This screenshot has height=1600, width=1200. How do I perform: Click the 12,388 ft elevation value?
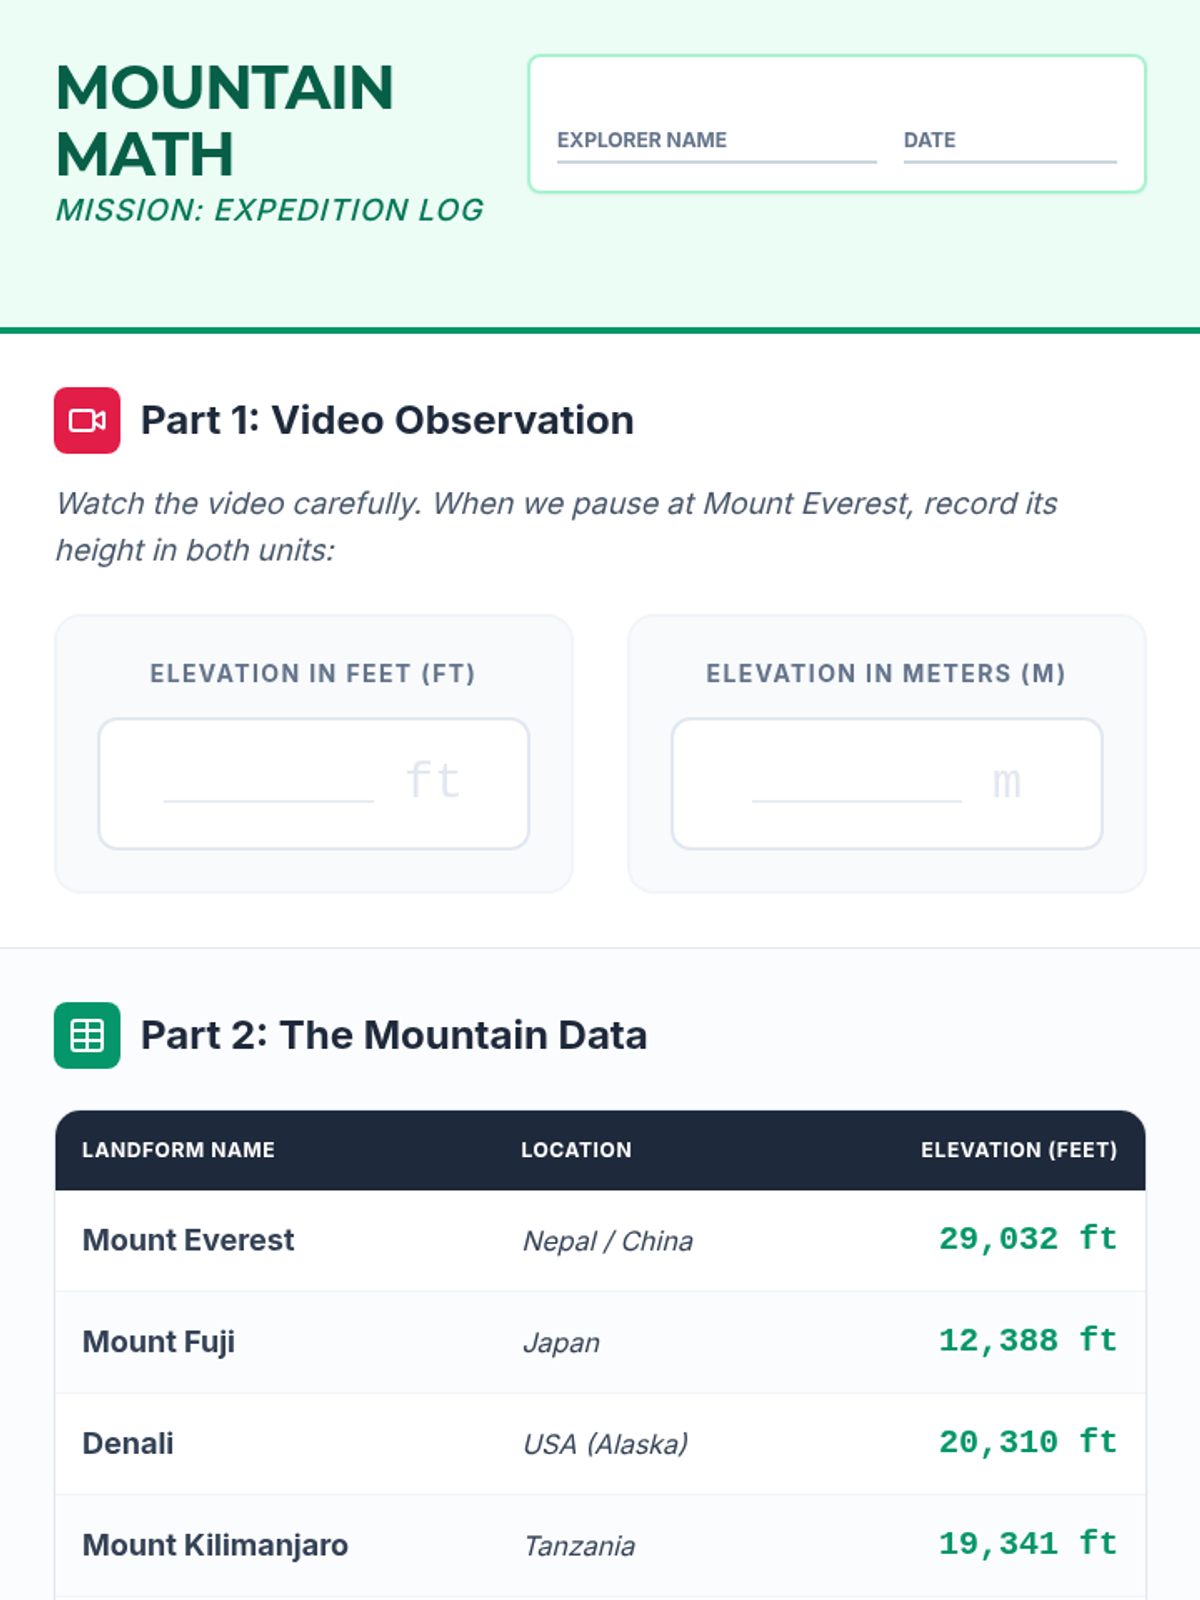pos(1027,1341)
